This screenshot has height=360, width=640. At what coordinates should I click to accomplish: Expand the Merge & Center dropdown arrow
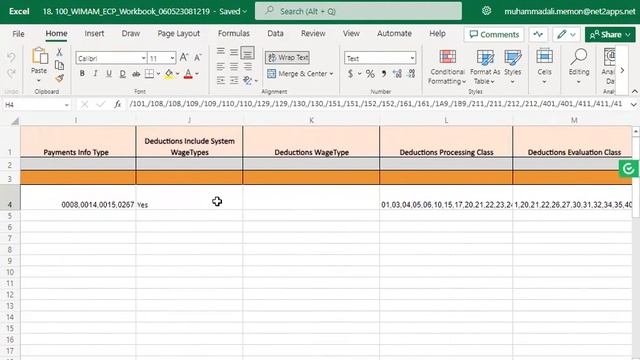[331, 74]
